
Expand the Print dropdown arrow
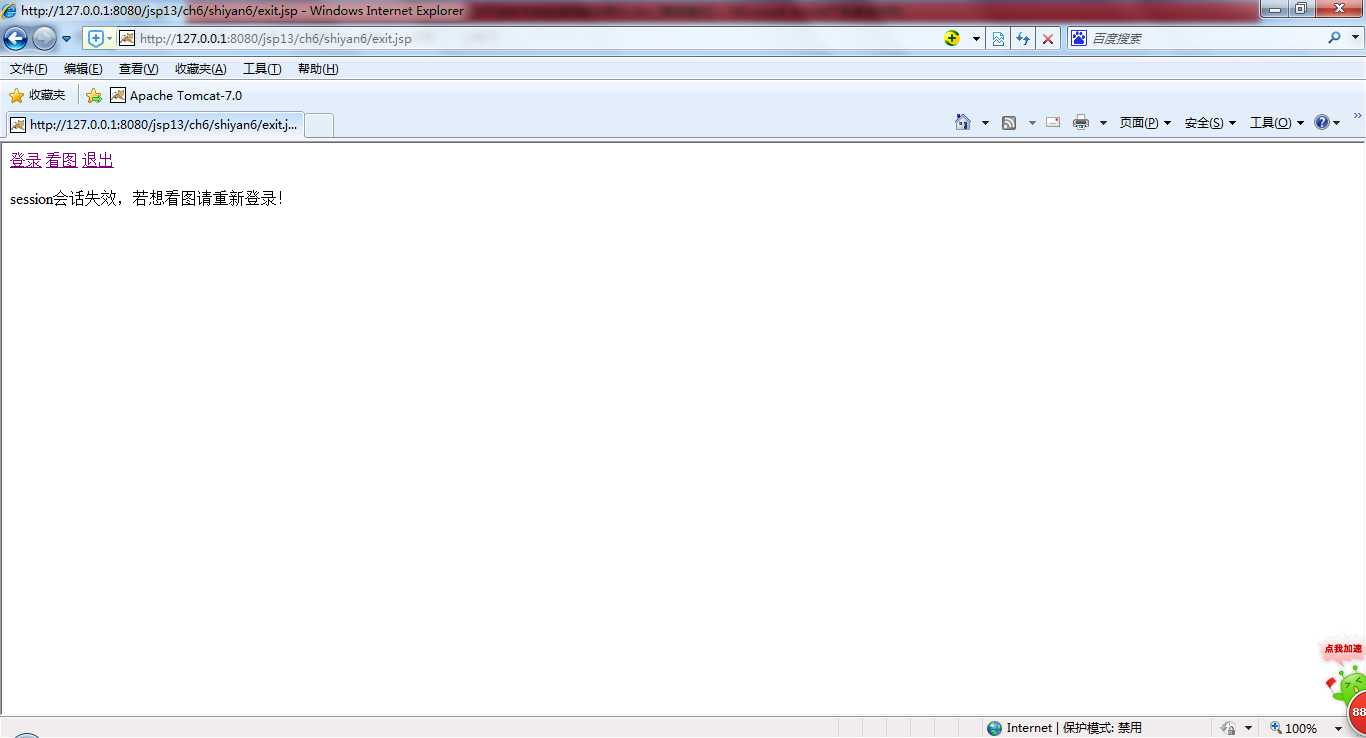pyautogui.click(x=1103, y=123)
